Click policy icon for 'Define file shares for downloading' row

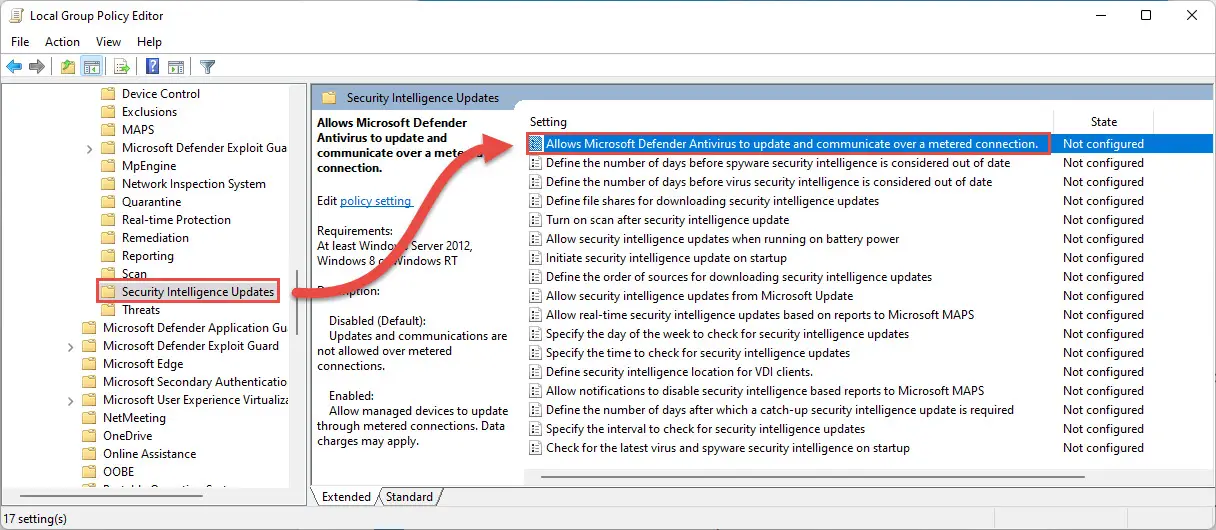(x=536, y=201)
